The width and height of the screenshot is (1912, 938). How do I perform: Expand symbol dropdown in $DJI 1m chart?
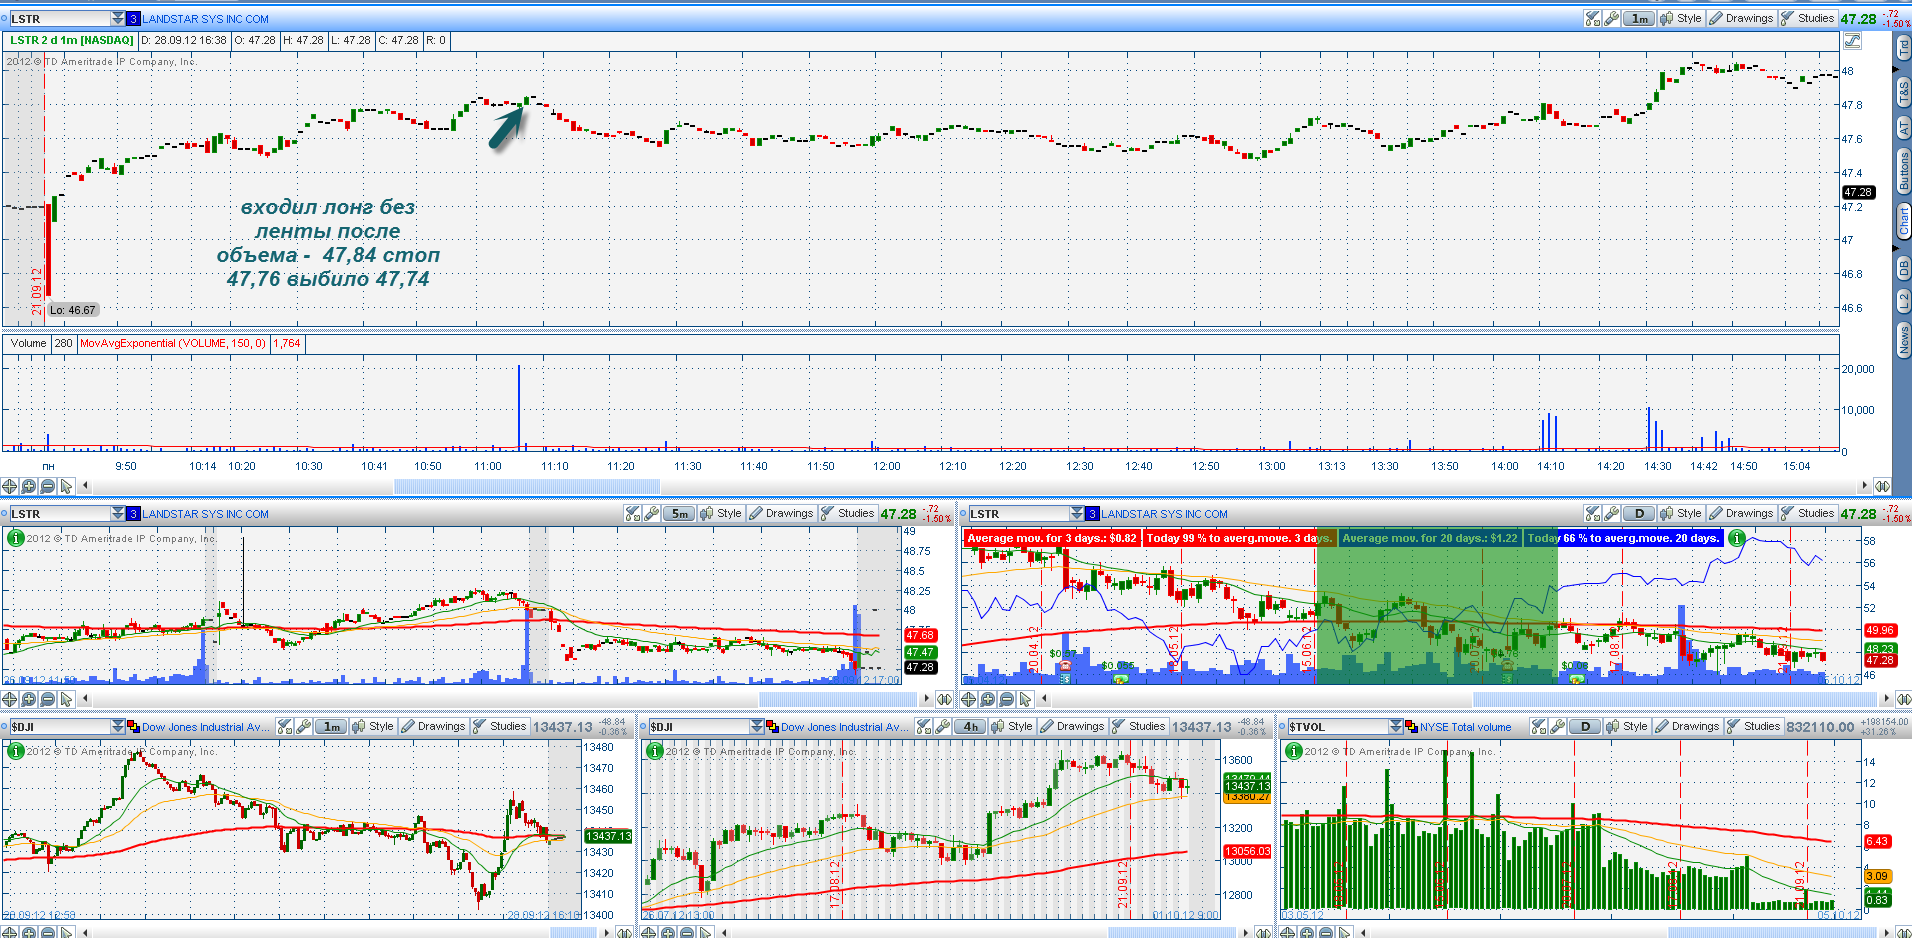(118, 726)
